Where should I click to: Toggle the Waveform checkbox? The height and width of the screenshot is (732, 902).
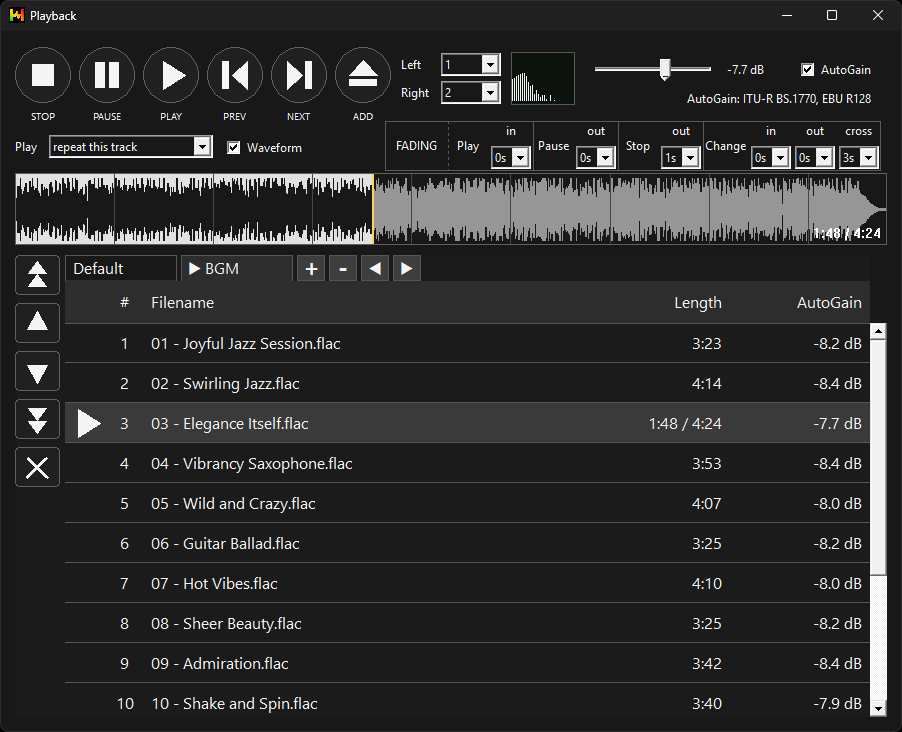[x=234, y=148]
